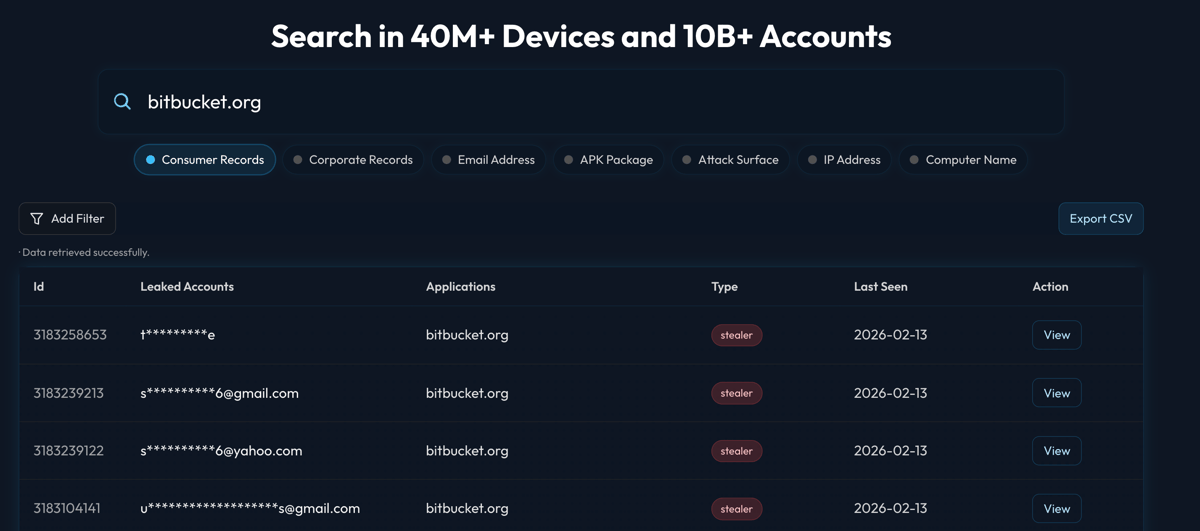Click the Id cell 3183258653
The height and width of the screenshot is (531, 1200).
point(70,335)
